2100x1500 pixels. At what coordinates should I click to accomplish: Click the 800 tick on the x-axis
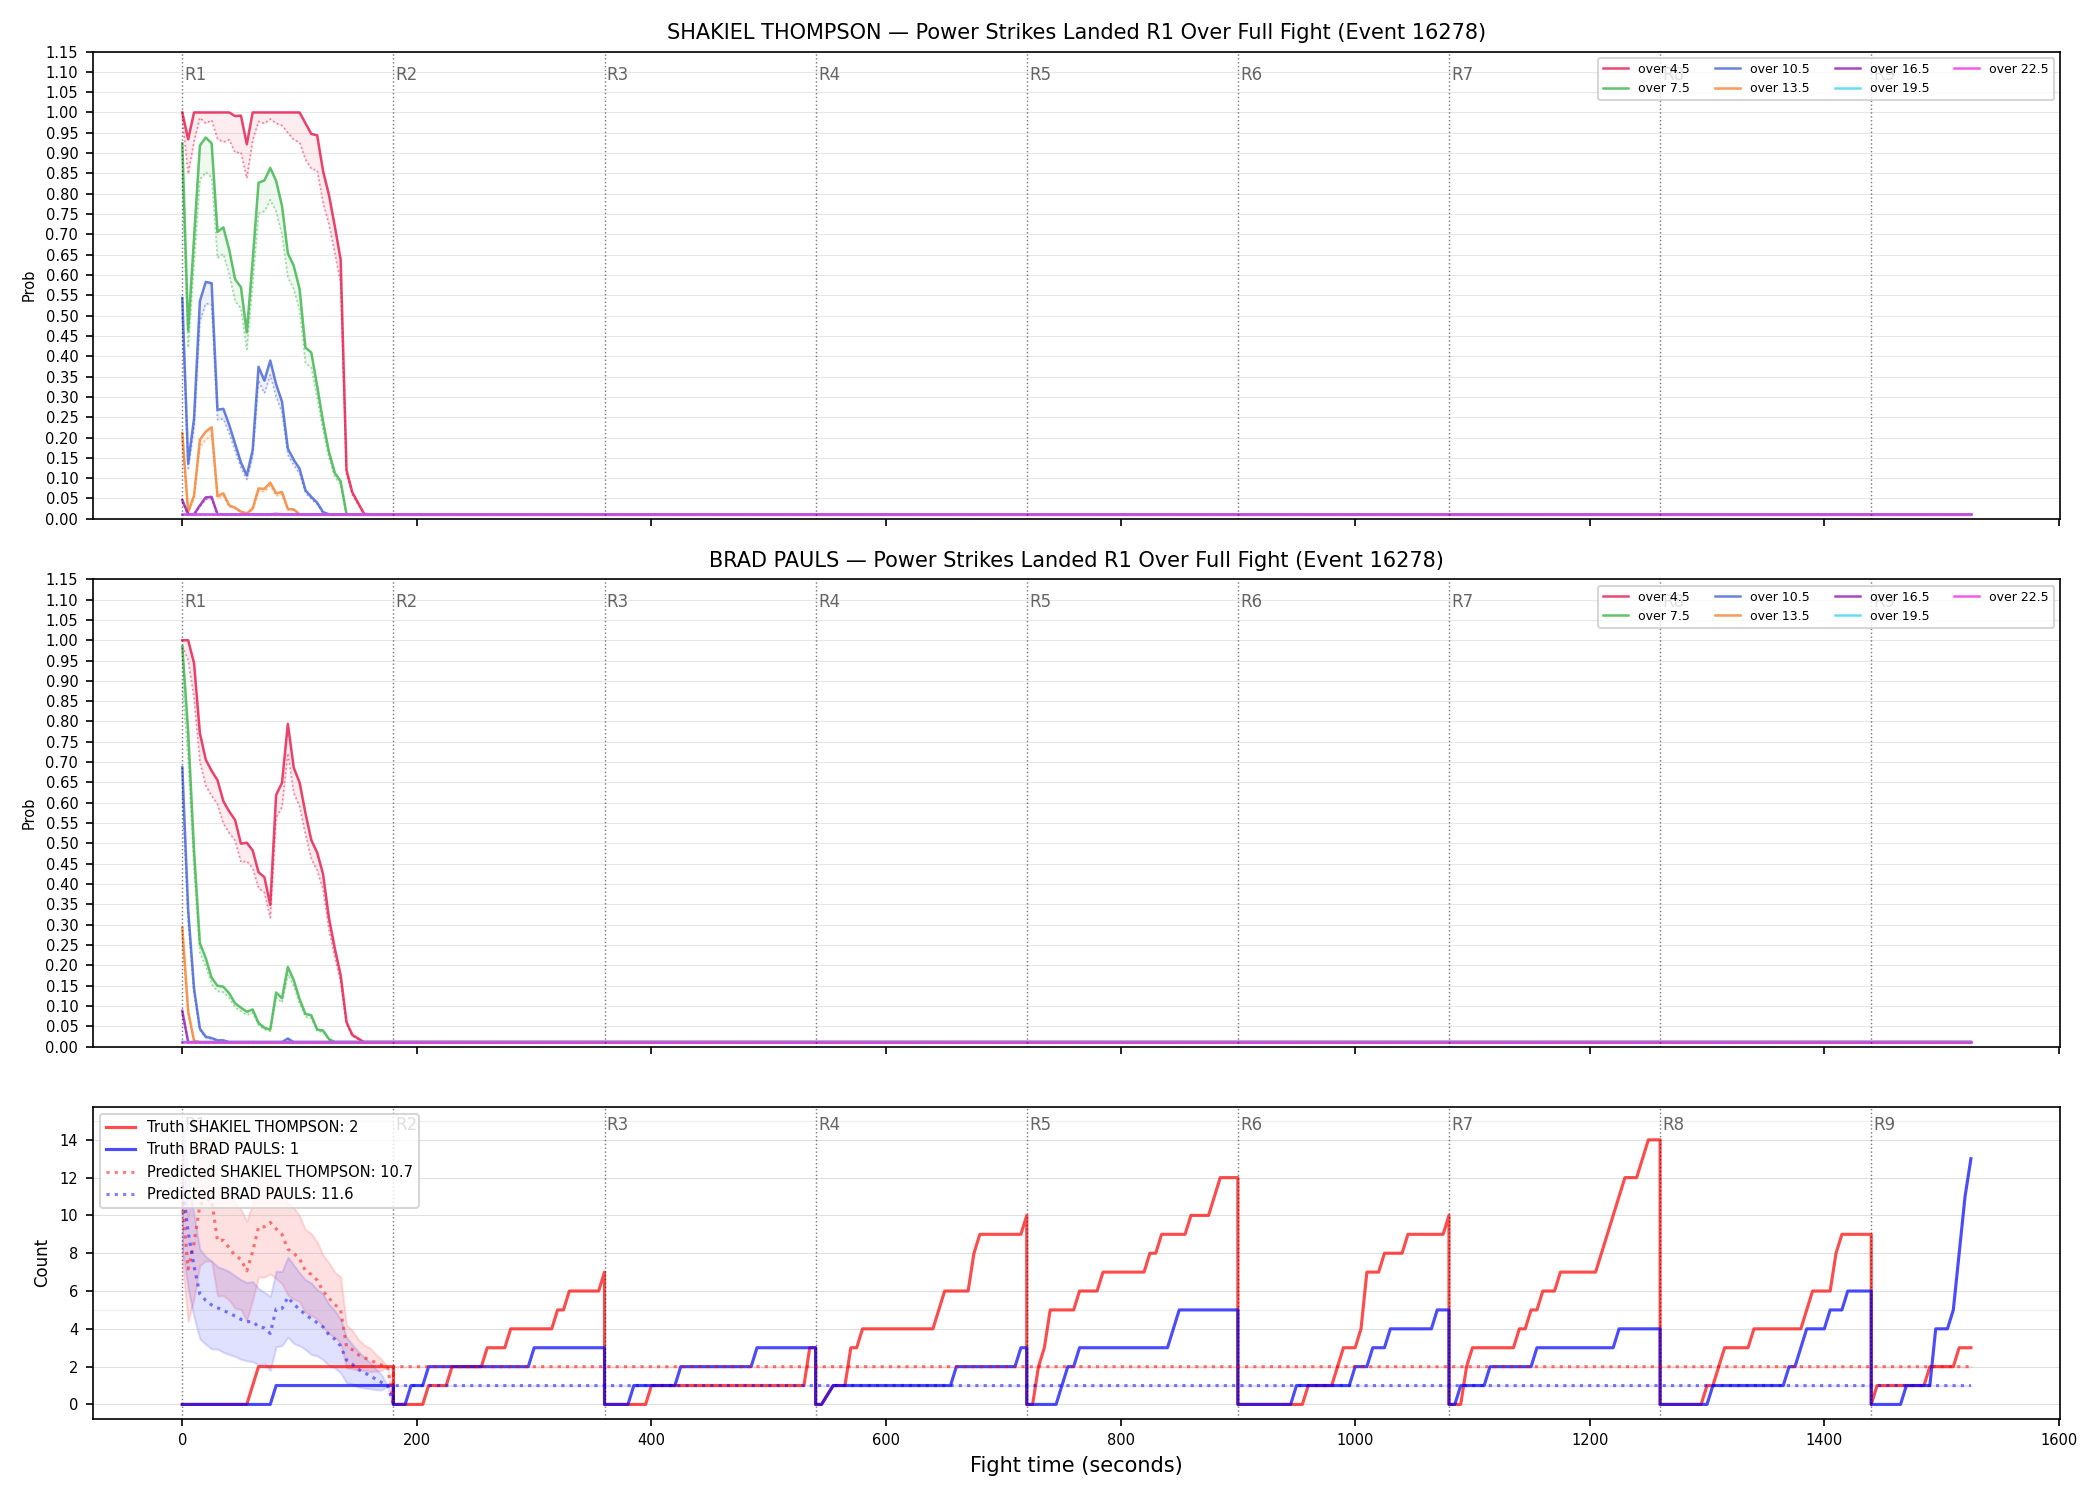tap(1120, 1440)
